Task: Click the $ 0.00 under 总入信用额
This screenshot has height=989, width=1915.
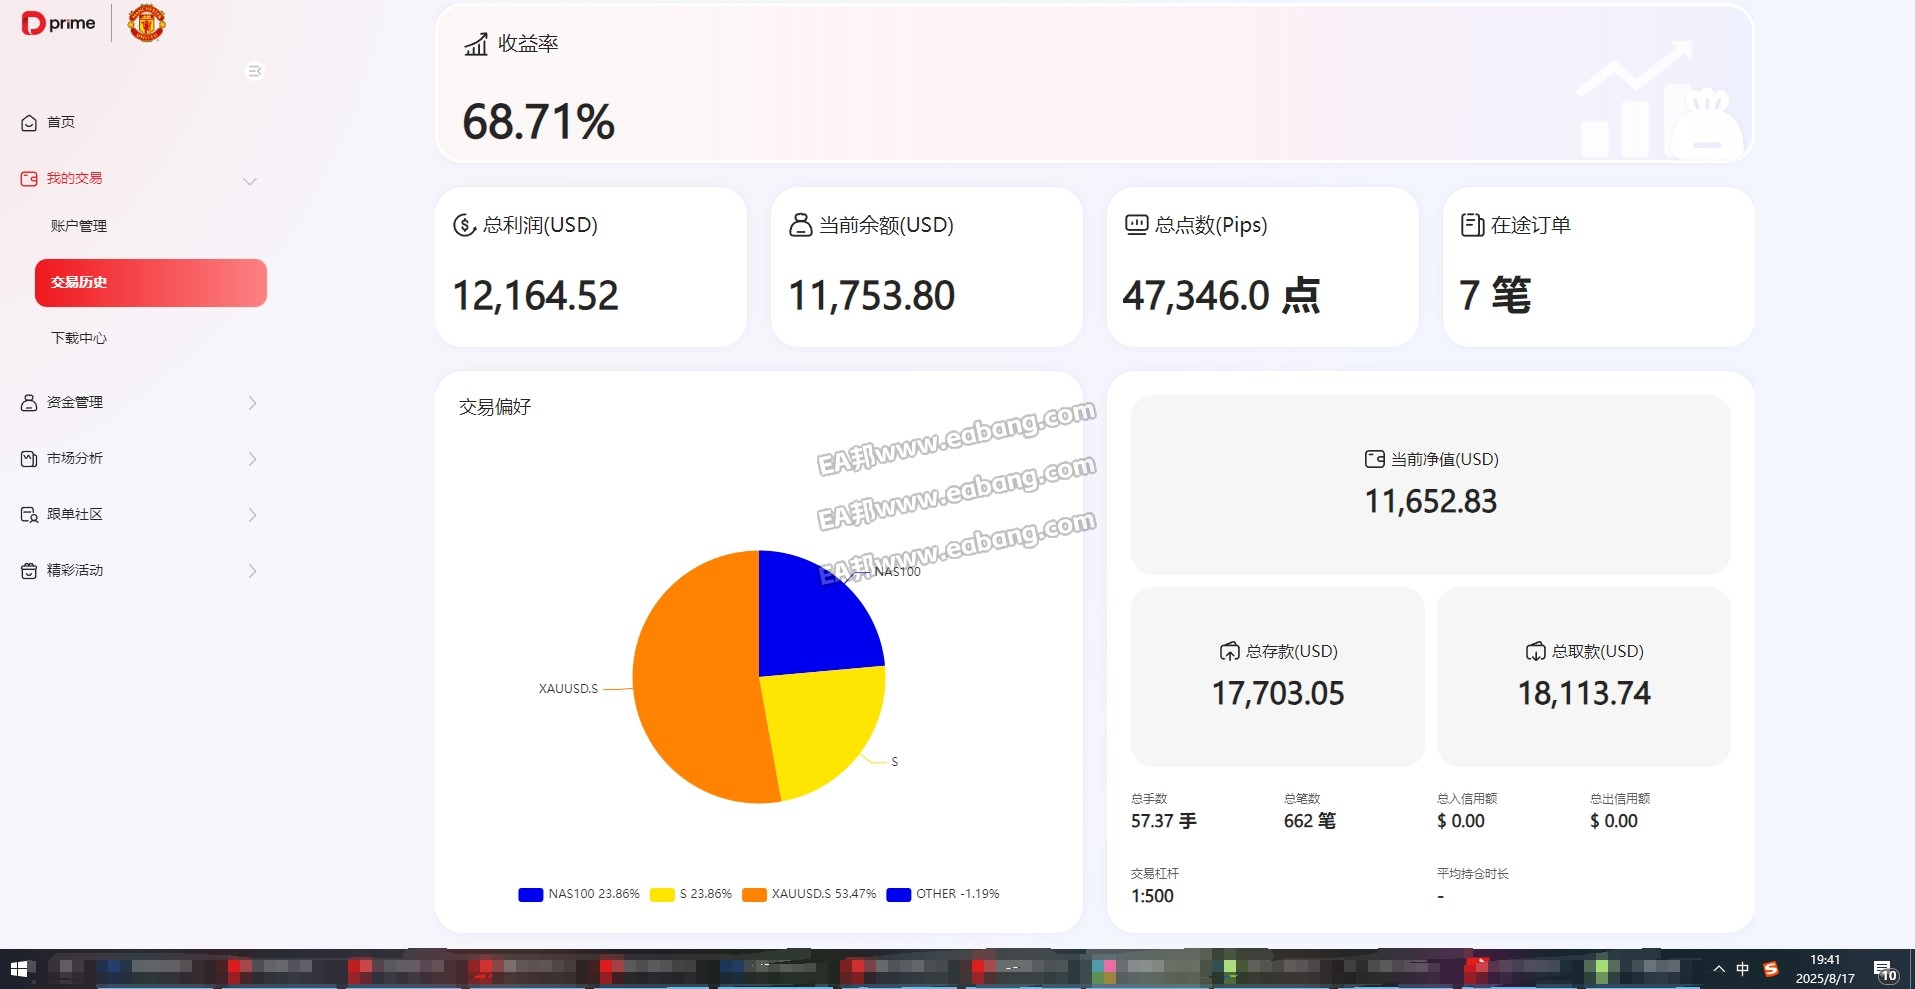Action: click(x=1461, y=821)
